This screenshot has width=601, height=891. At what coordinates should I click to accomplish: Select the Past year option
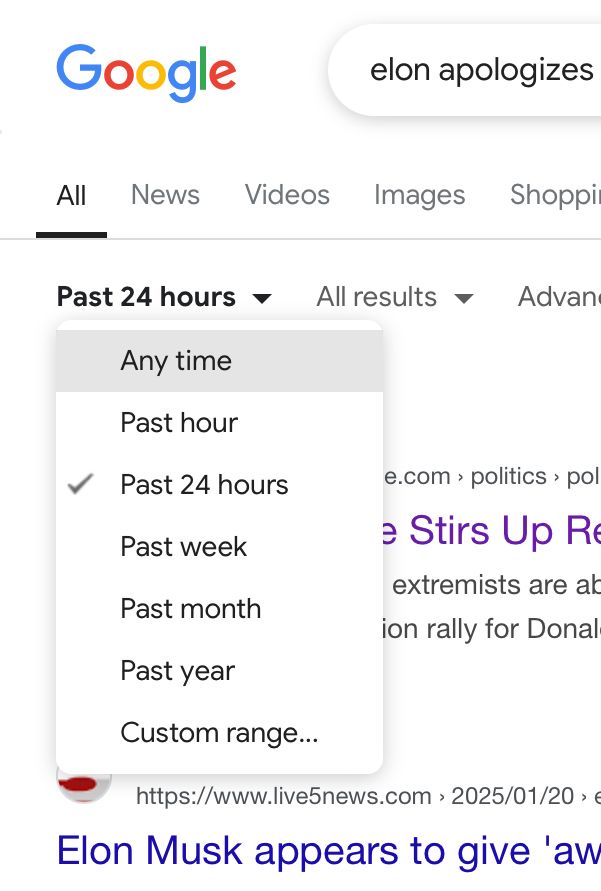pyautogui.click(x=177, y=671)
